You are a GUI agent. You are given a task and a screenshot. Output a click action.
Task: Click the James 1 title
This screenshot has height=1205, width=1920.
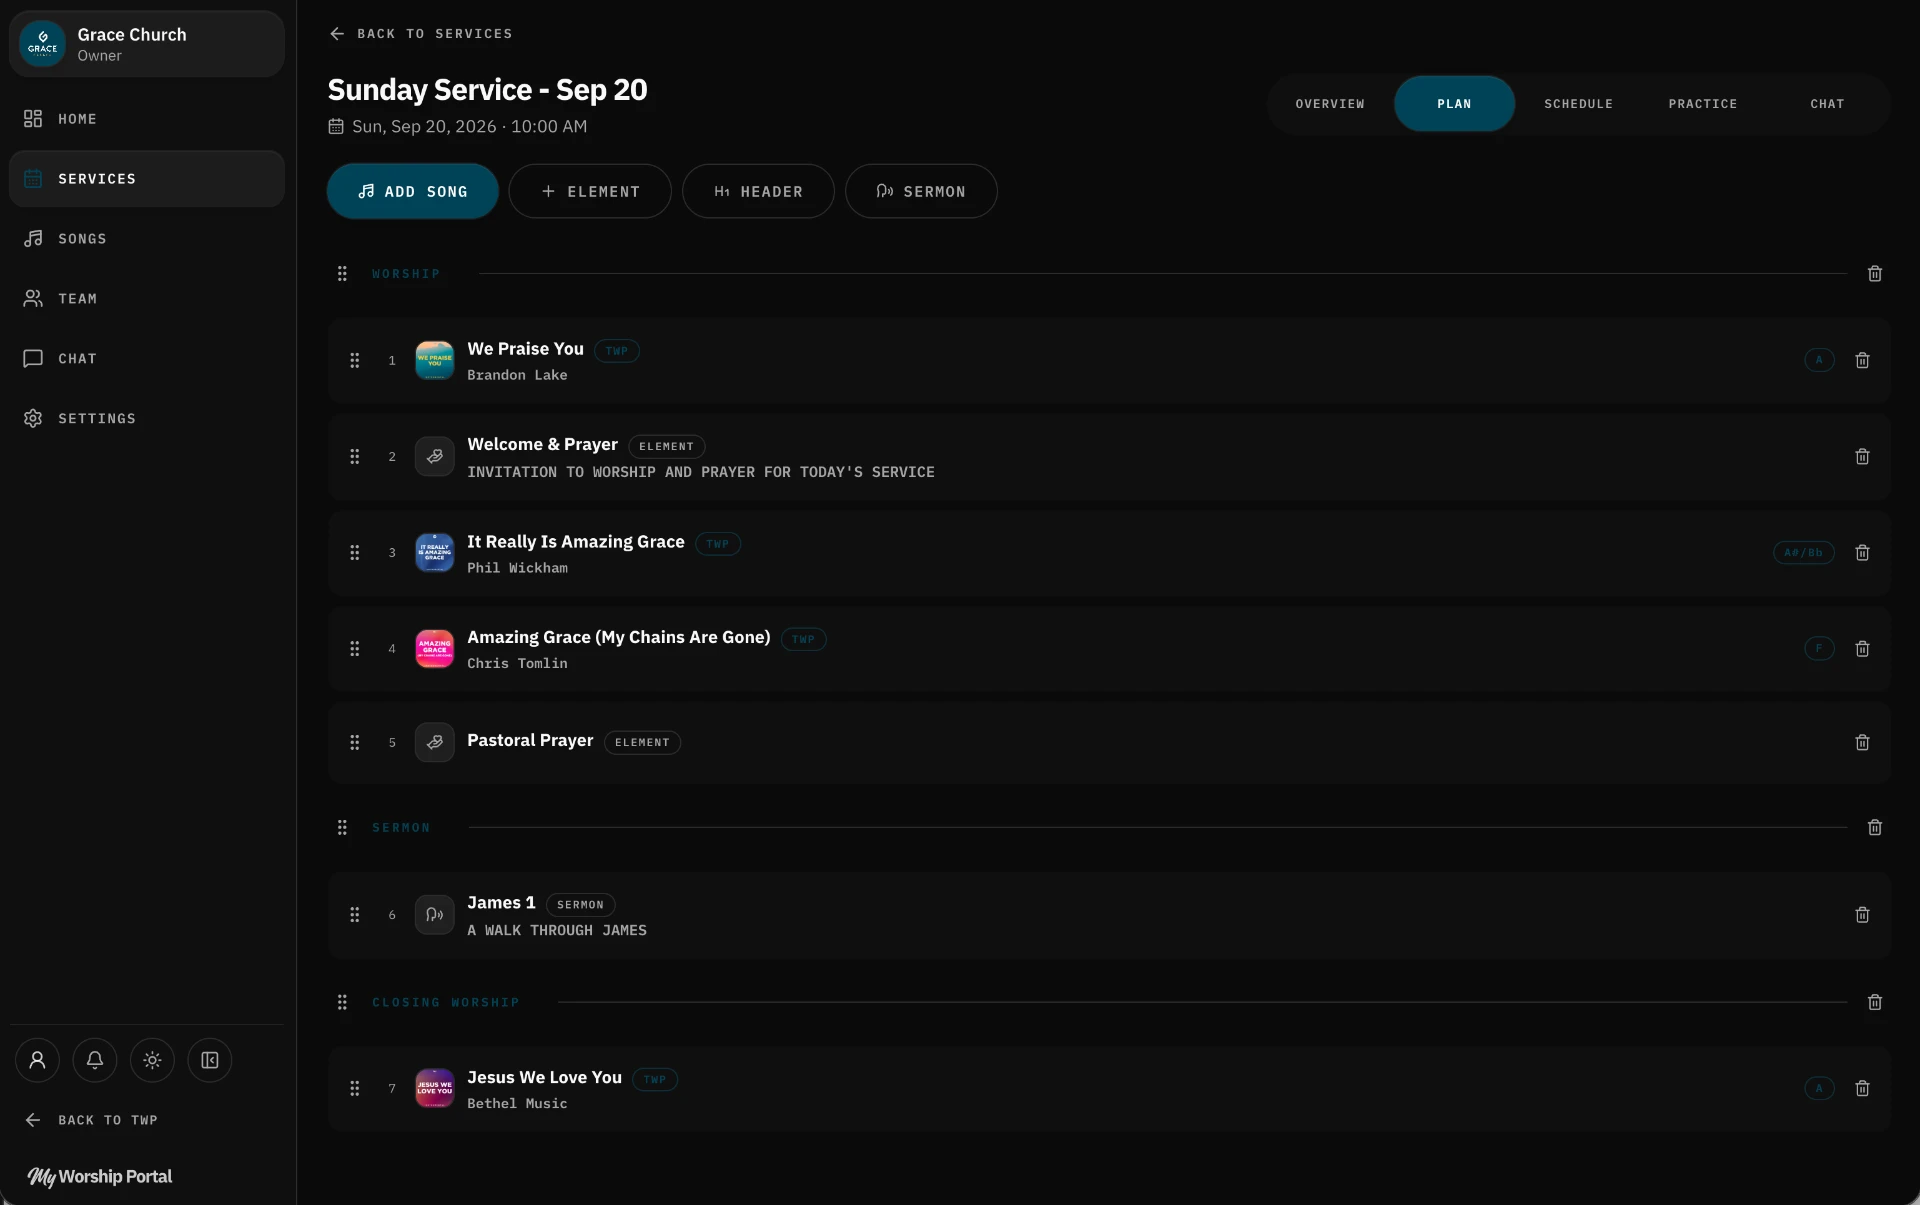pyautogui.click(x=501, y=903)
